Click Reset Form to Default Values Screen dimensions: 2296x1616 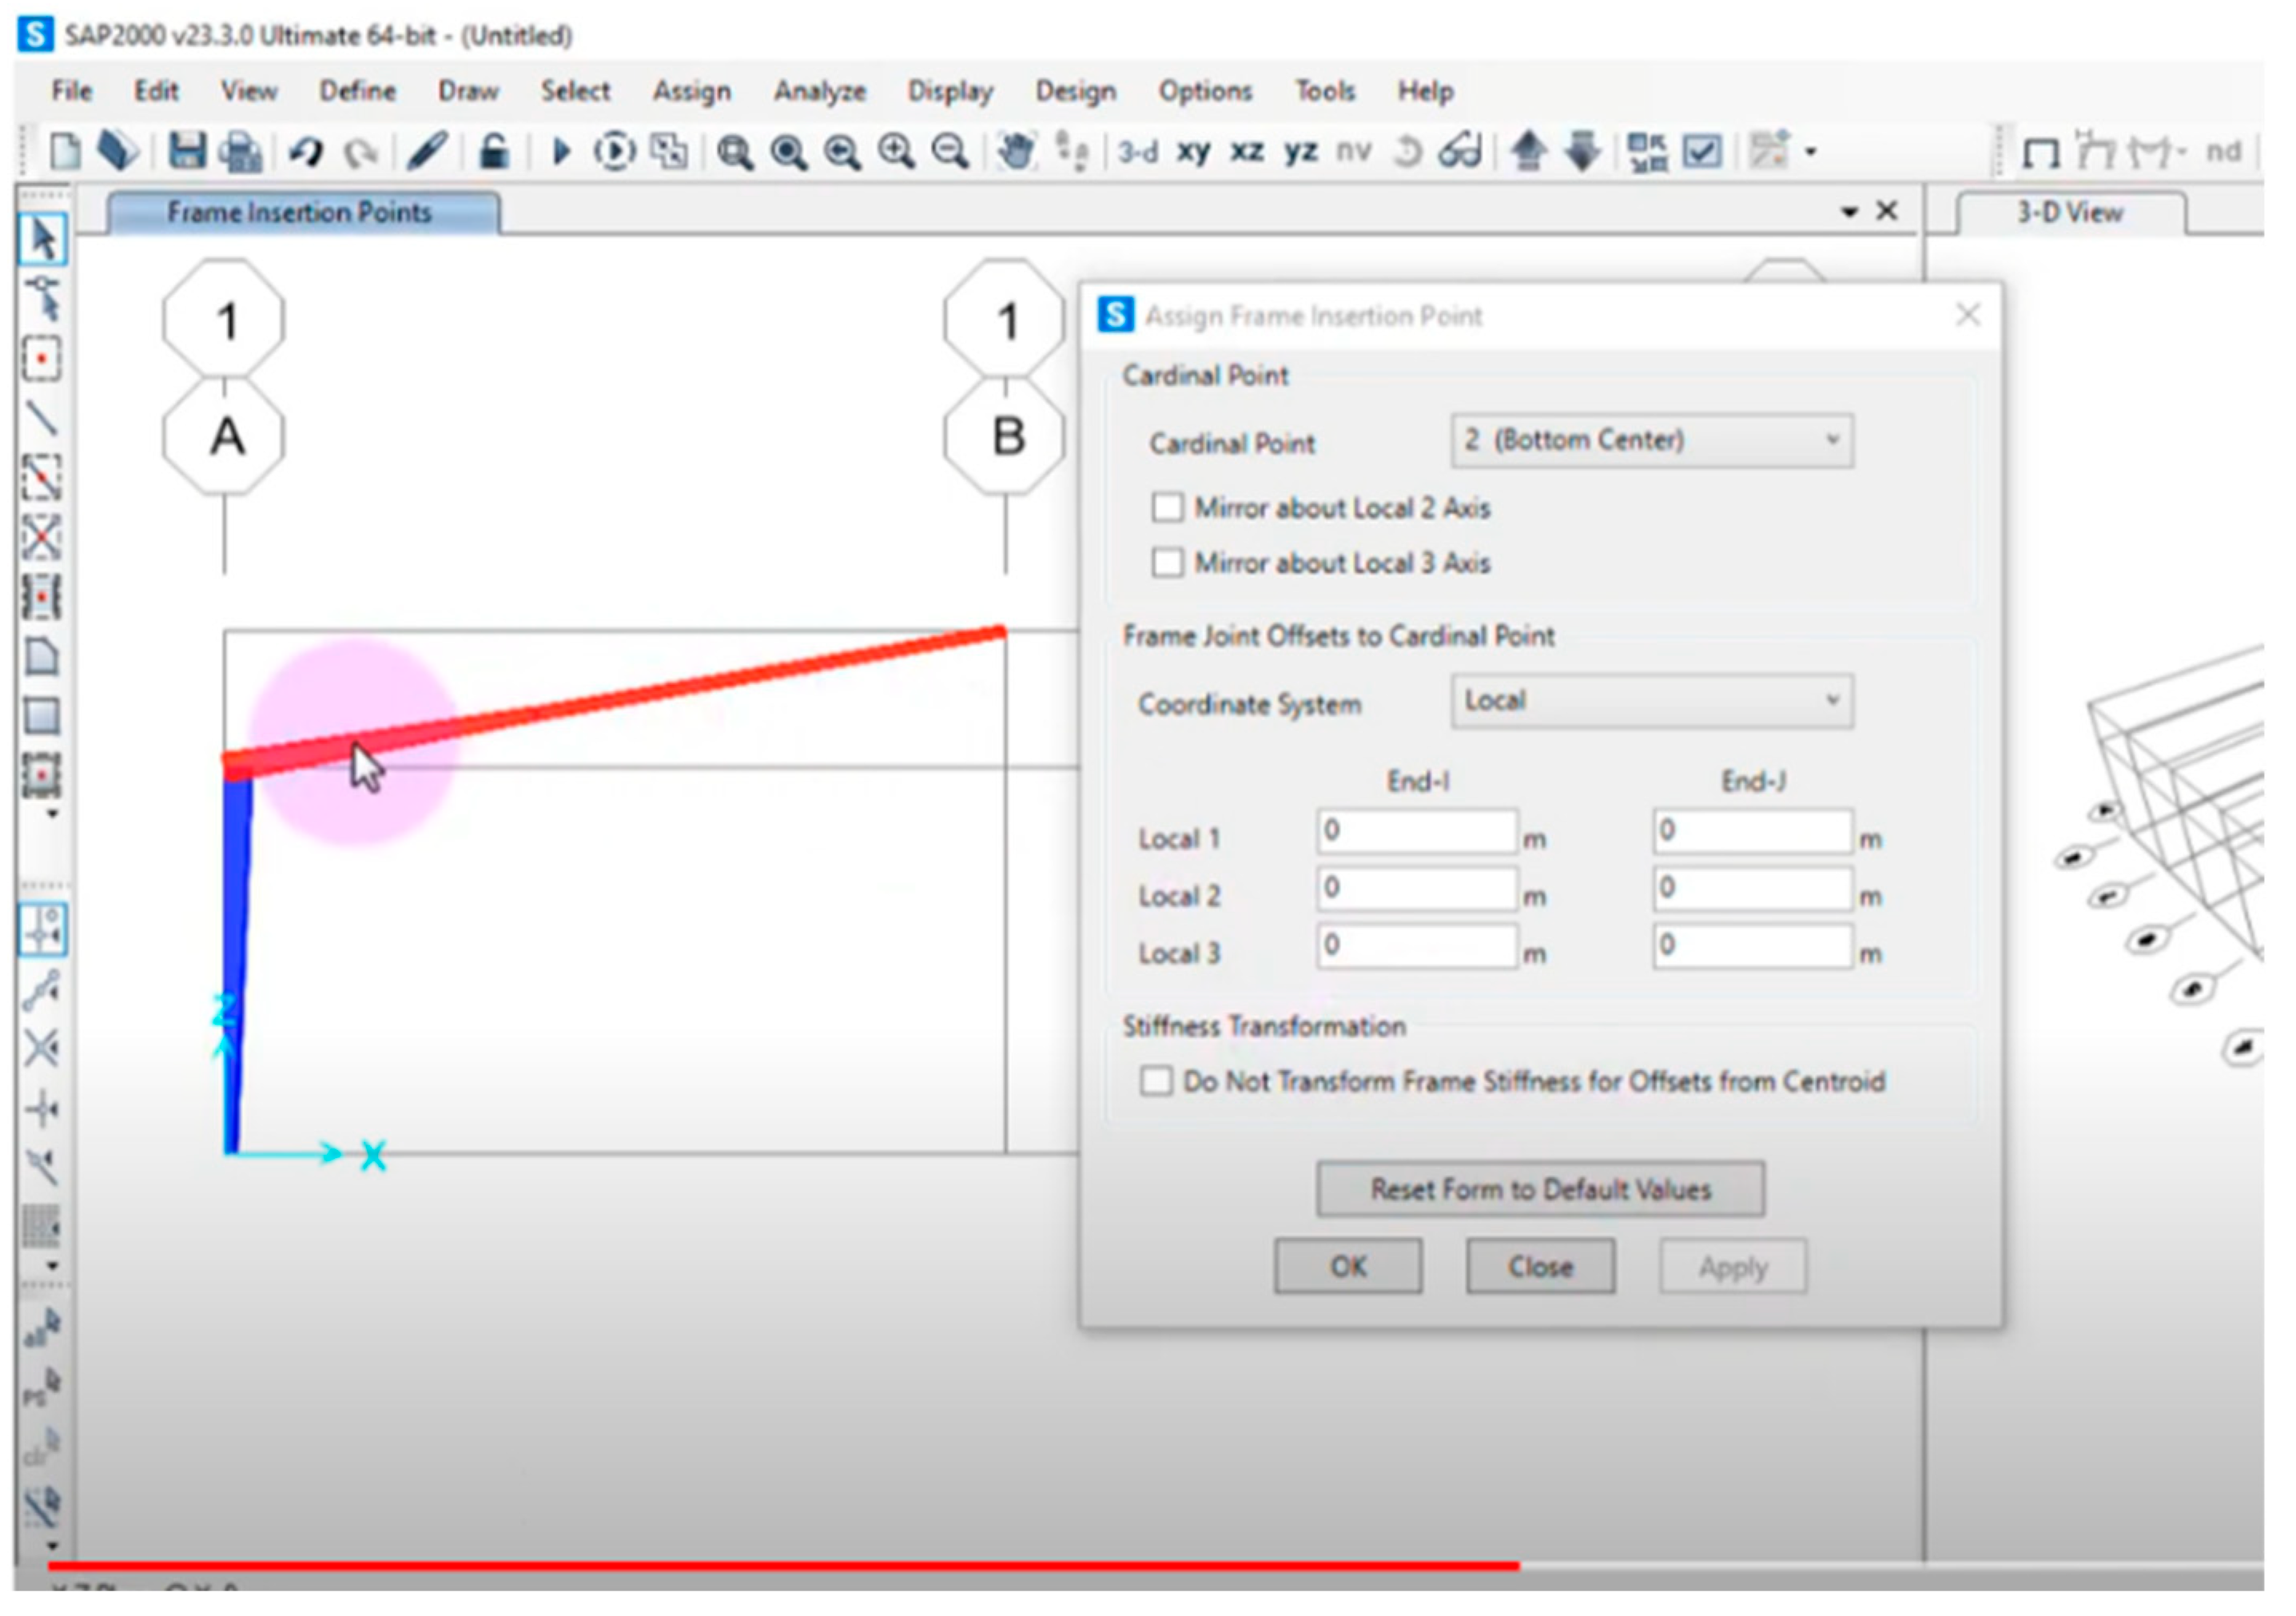1540,1189
